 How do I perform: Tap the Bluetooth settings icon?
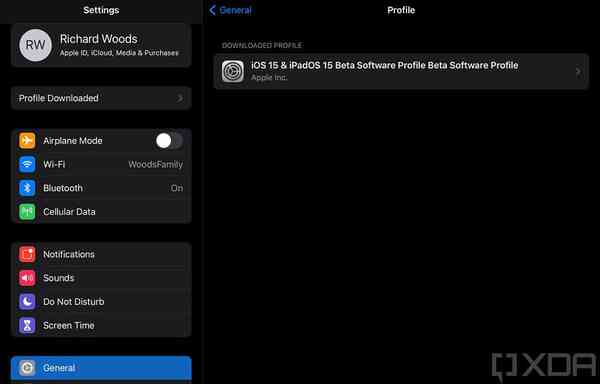click(27, 188)
